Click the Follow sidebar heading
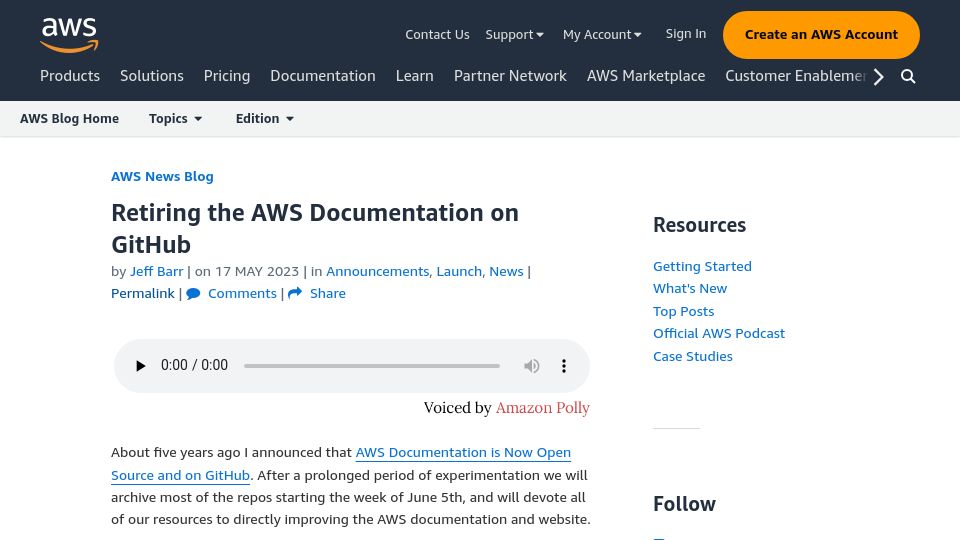The image size is (960, 540). tap(684, 504)
